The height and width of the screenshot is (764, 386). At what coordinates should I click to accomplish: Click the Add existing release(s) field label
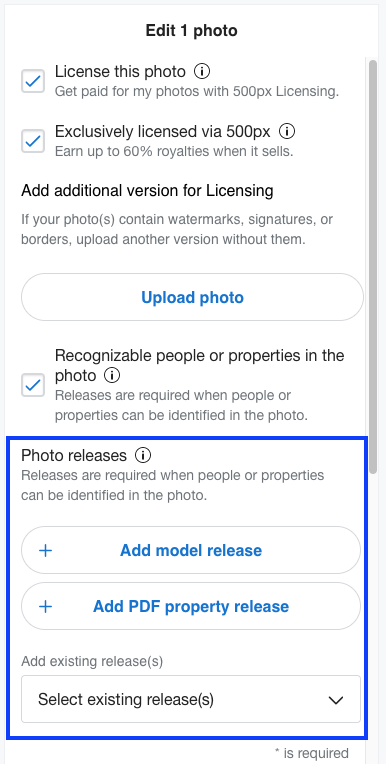click(x=92, y=662)
